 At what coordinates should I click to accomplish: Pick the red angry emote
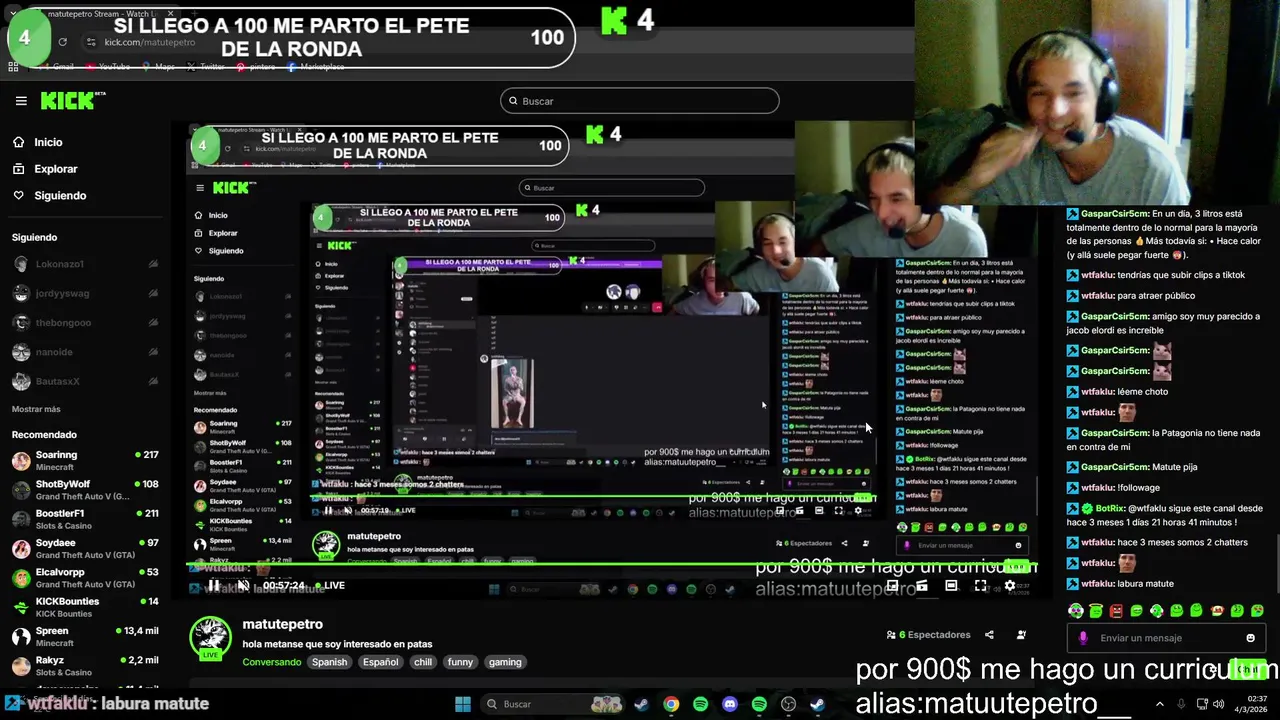pyautogui.click(x=1116, y=610)
